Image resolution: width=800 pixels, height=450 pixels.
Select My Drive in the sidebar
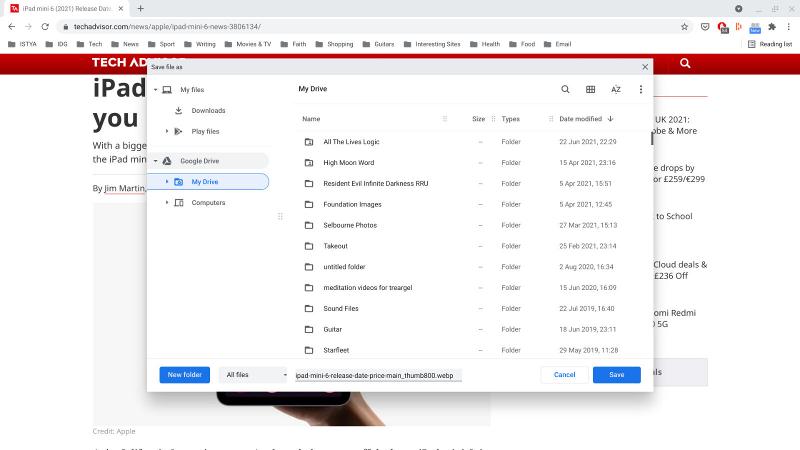(x=208, y=182)
